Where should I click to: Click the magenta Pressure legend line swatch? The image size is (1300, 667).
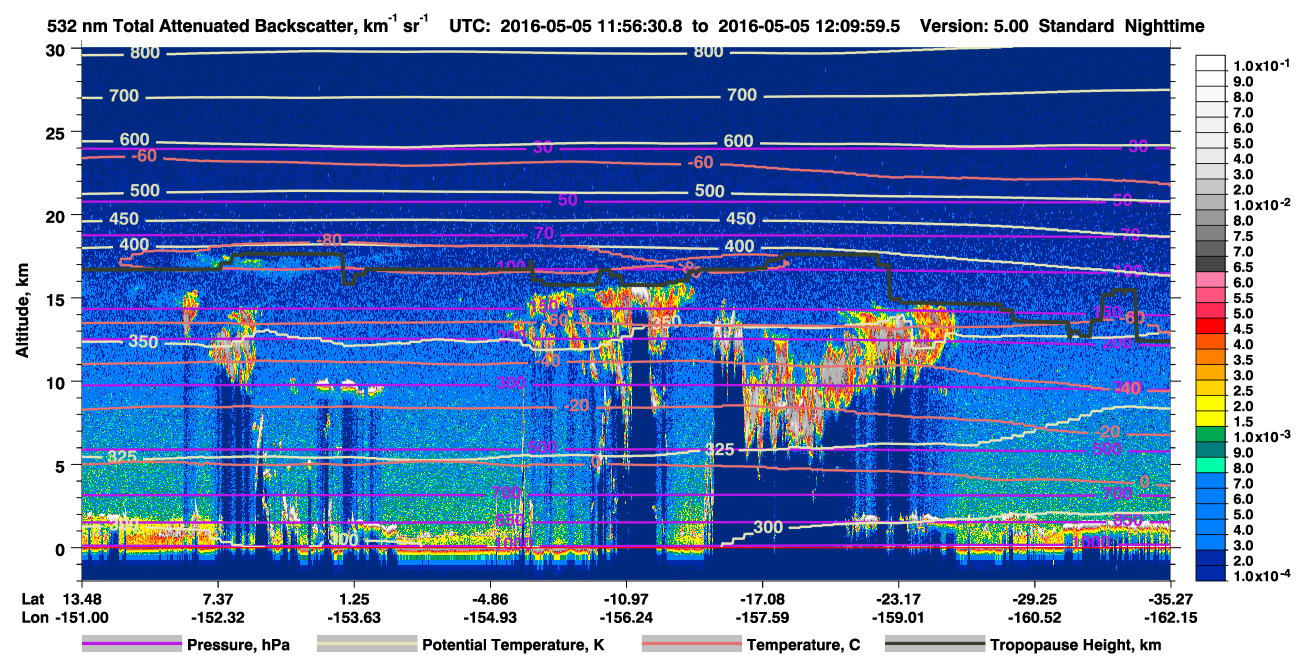point(130,645)
